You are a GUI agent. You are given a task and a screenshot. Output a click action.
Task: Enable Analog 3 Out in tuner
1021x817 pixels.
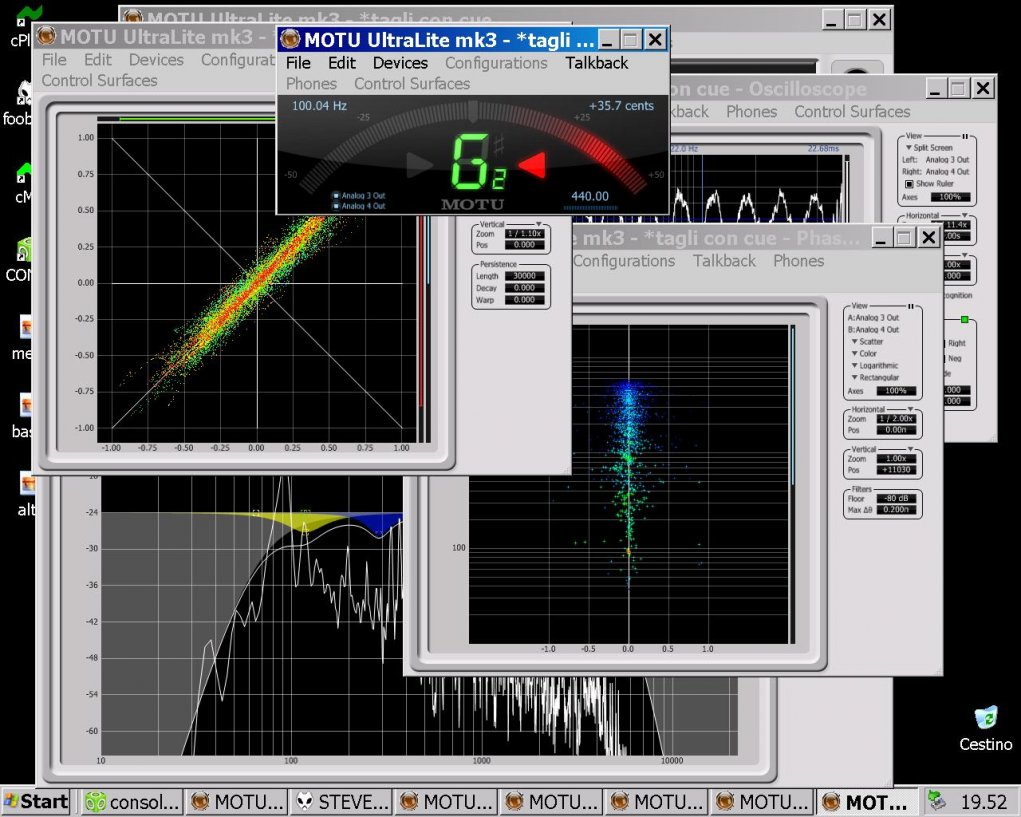point(336,195)
